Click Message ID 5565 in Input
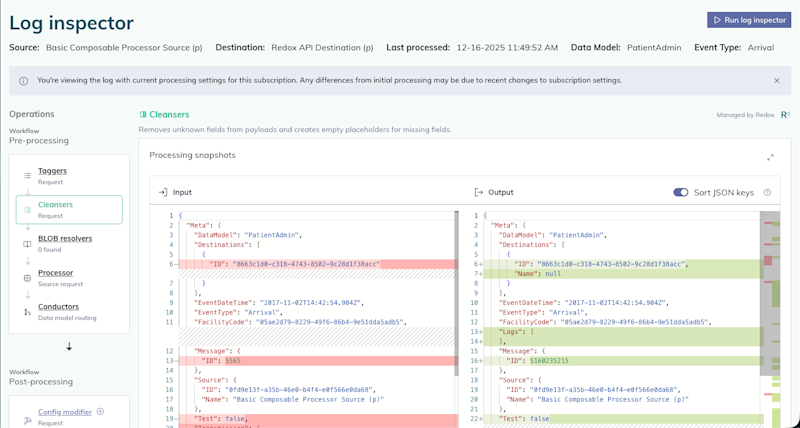Screen dimensions: 800x428 [x=233, y=361]
